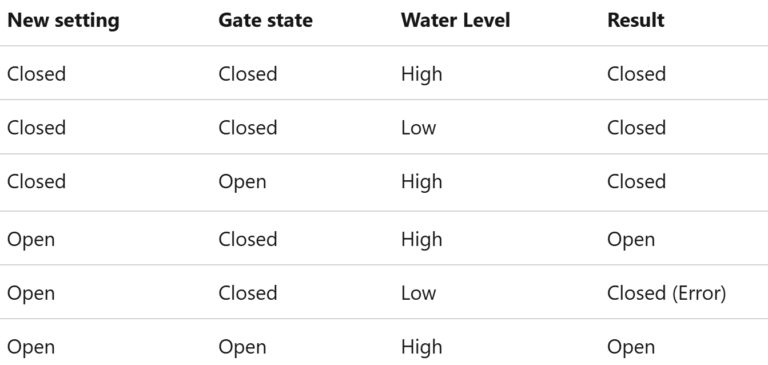Image resolution: width=768 pixels, height=365 pixels.
Task: Click "Open" new setting in the fourth row
Action: [31, 240]
